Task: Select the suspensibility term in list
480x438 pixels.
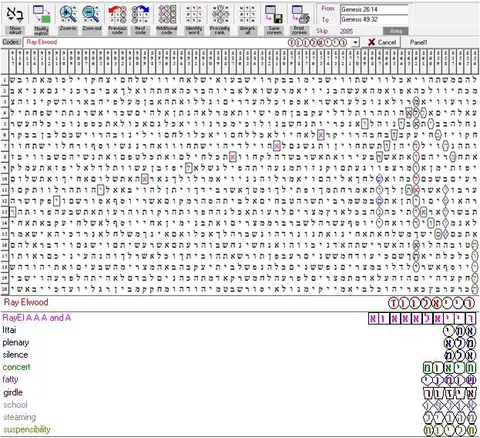Action: point(27,429)
